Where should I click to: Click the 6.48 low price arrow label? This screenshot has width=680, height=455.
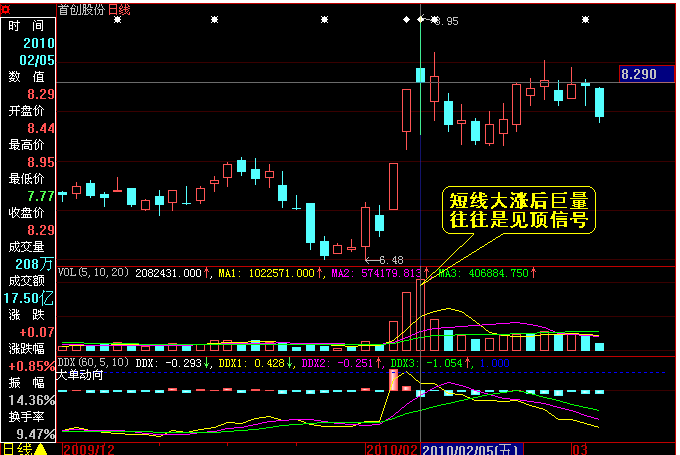[x=384, y=260]
